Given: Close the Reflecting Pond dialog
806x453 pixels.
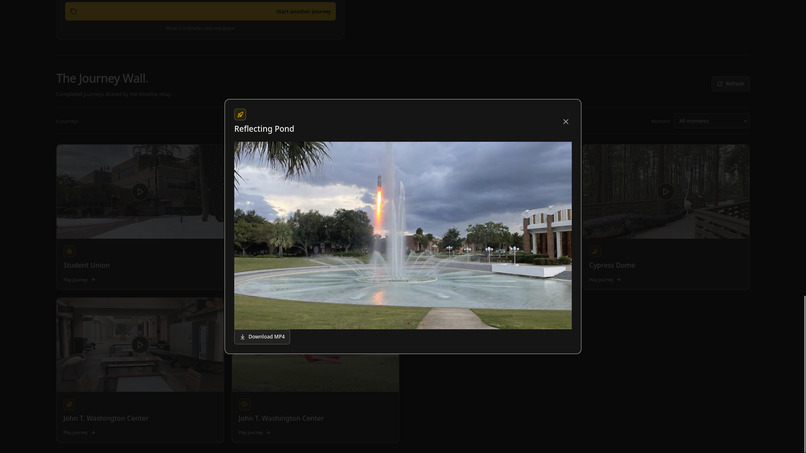Looking at the screenshot, I should 565,122.
